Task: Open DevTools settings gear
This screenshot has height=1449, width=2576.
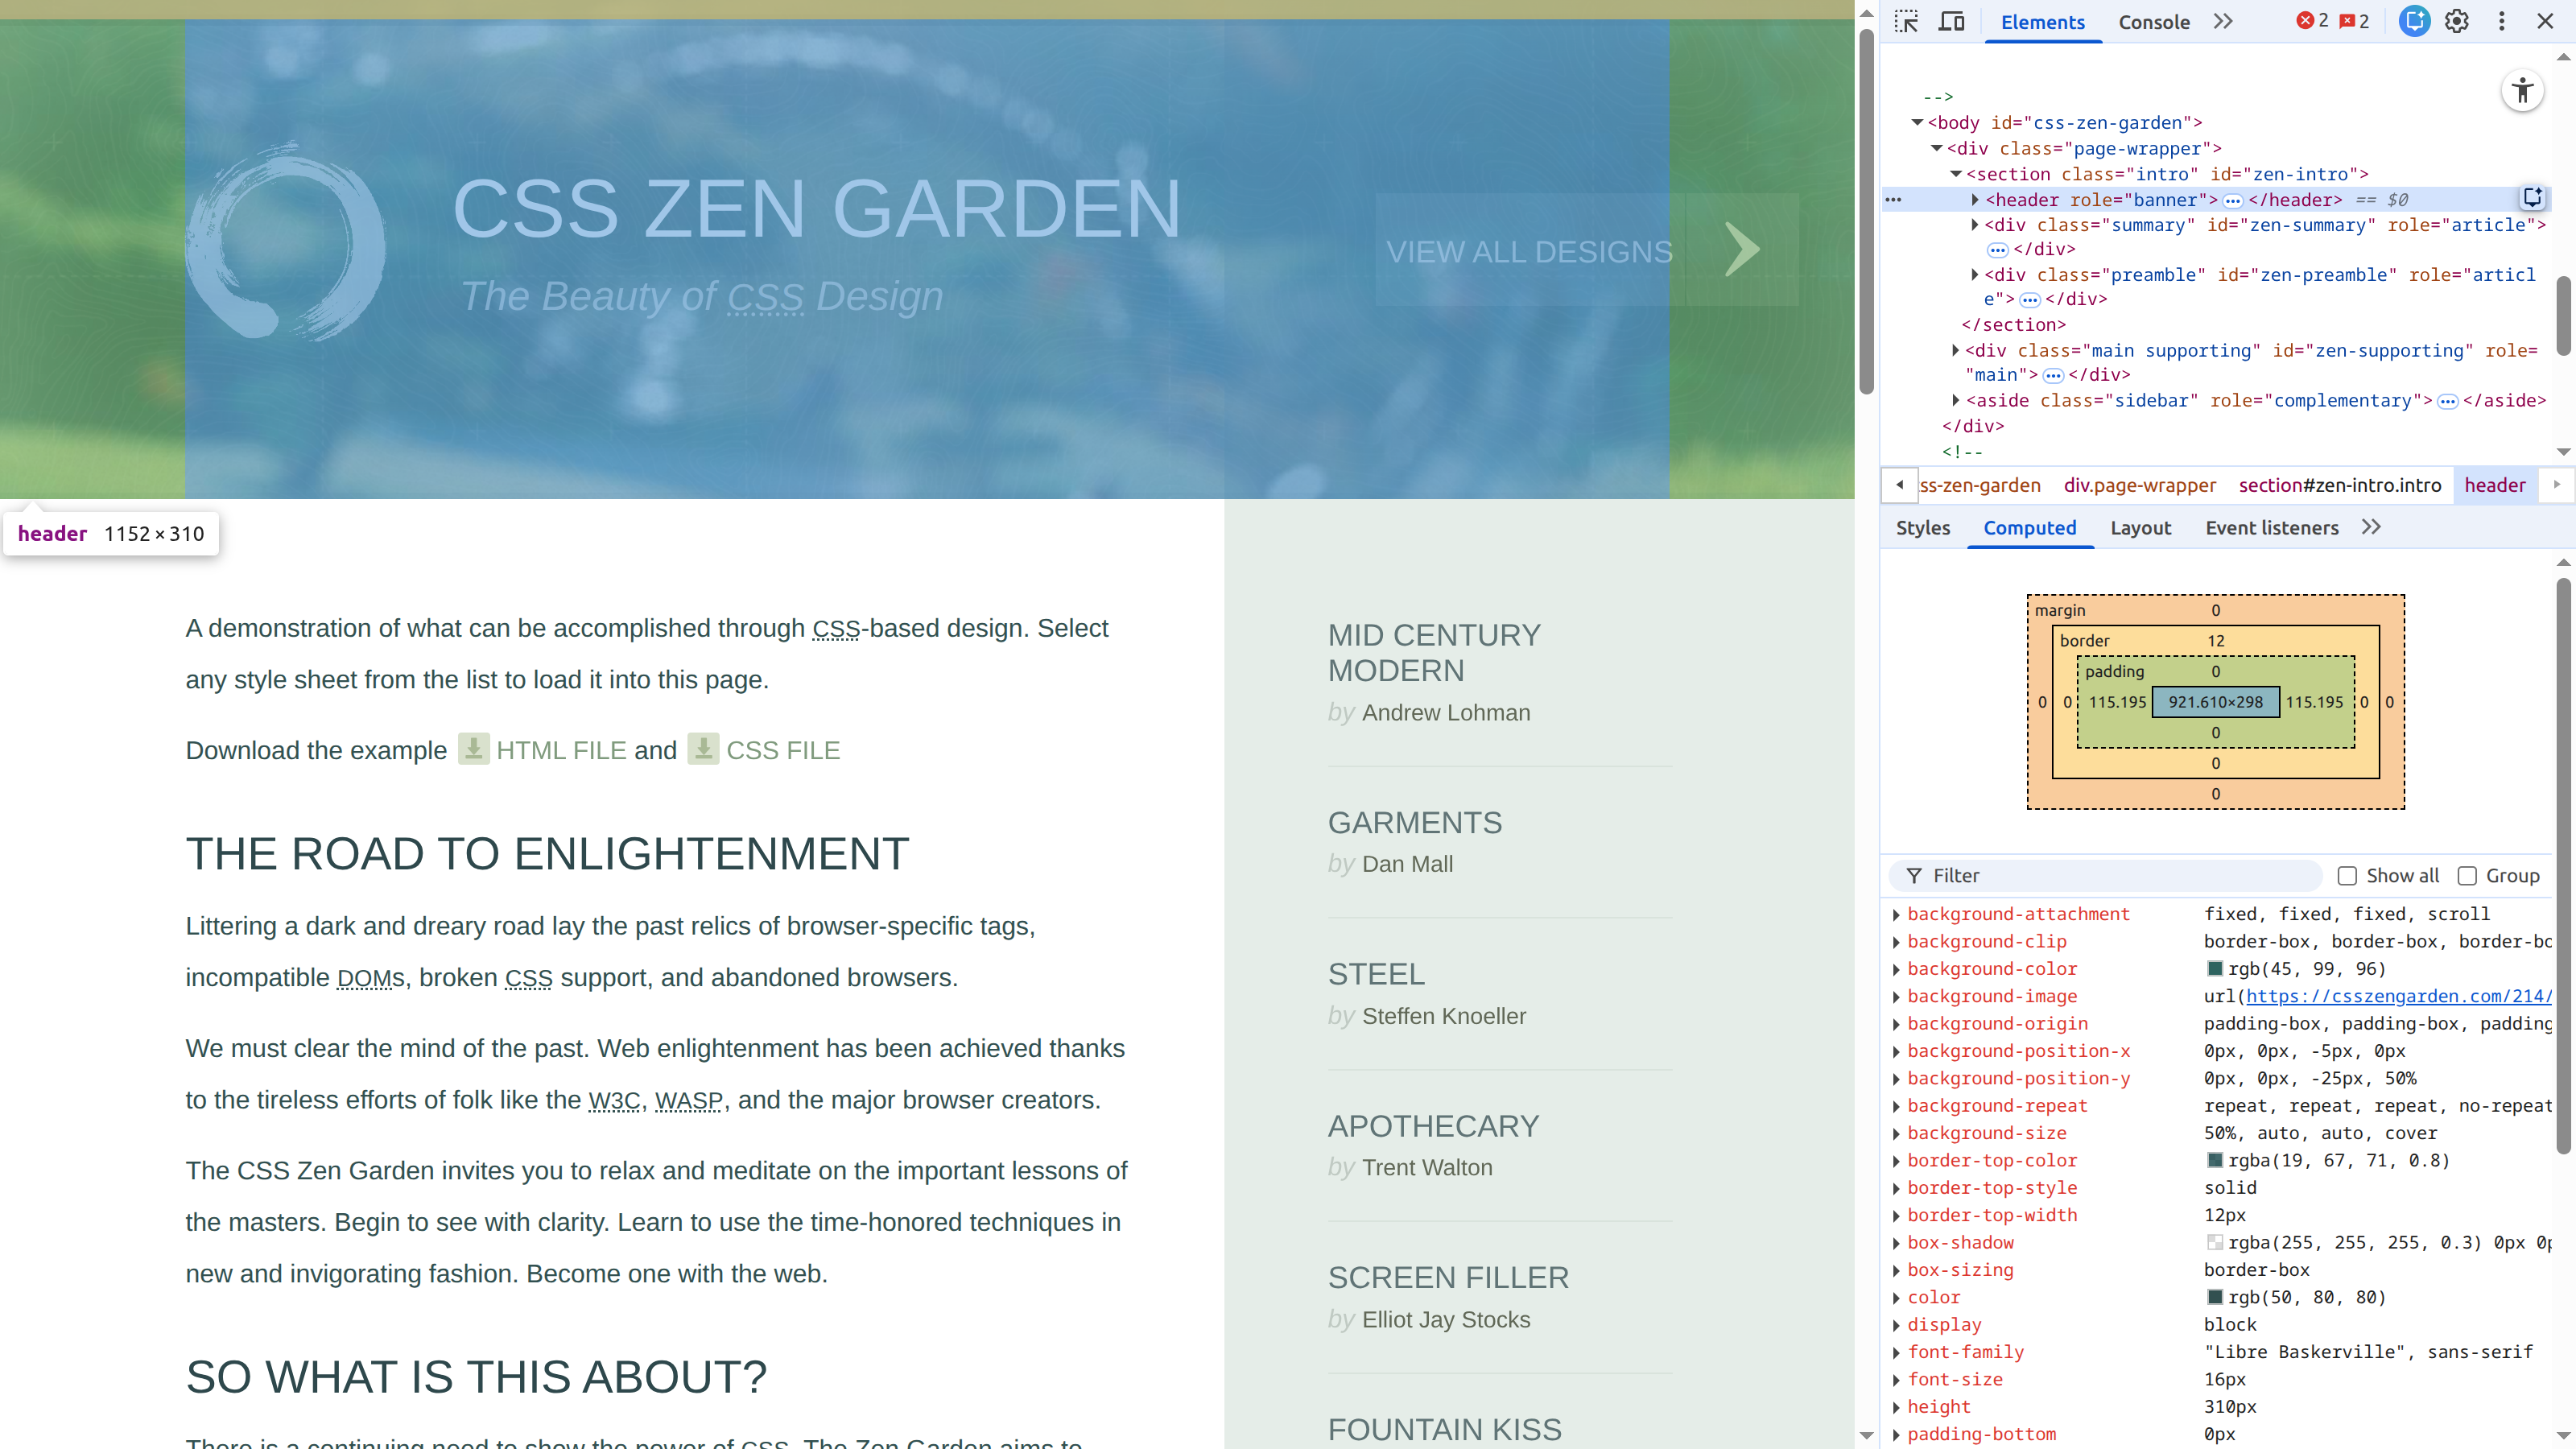Action: [2457, 21]
